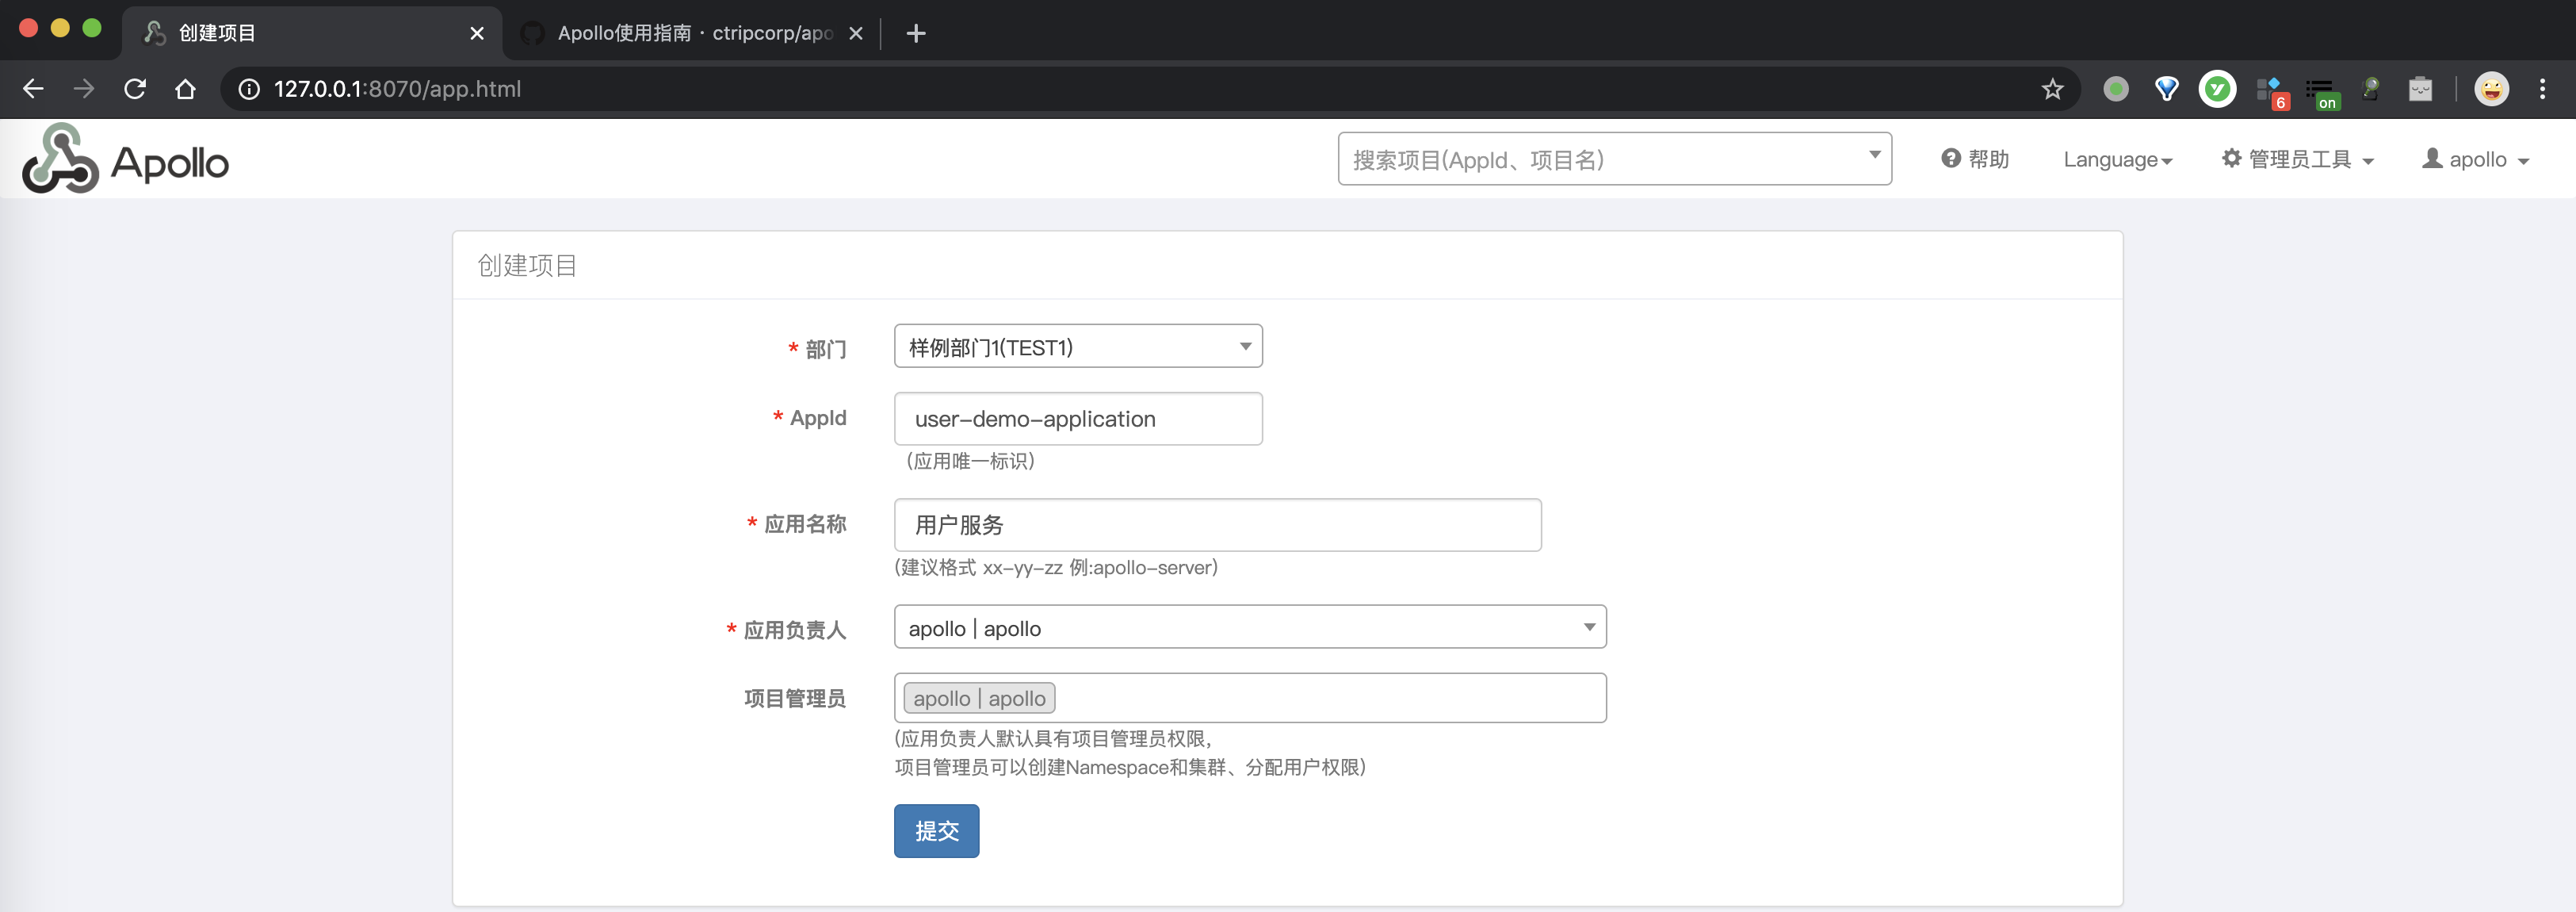Screen dimensions: 2576x912
Task: Open the Language menu
Action: click(2117, 160)
